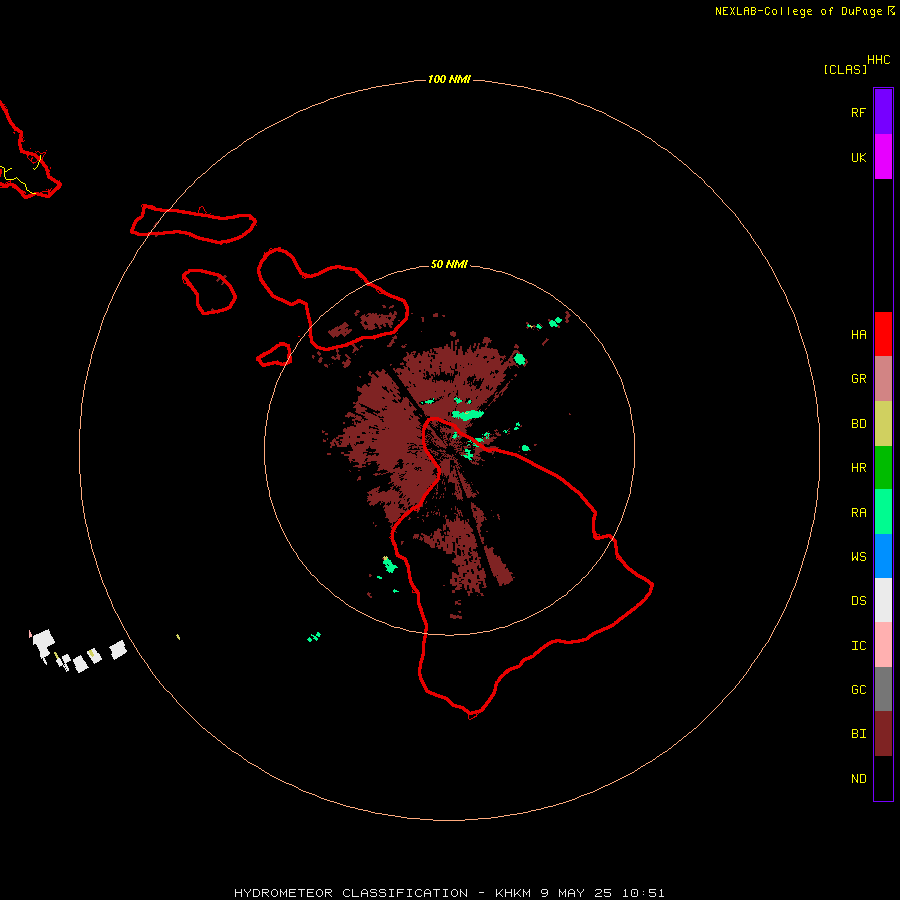Select the IC pink legend swatch
Image resolution: width=900 pixels, height=900 pixels.
click(883, 645)
